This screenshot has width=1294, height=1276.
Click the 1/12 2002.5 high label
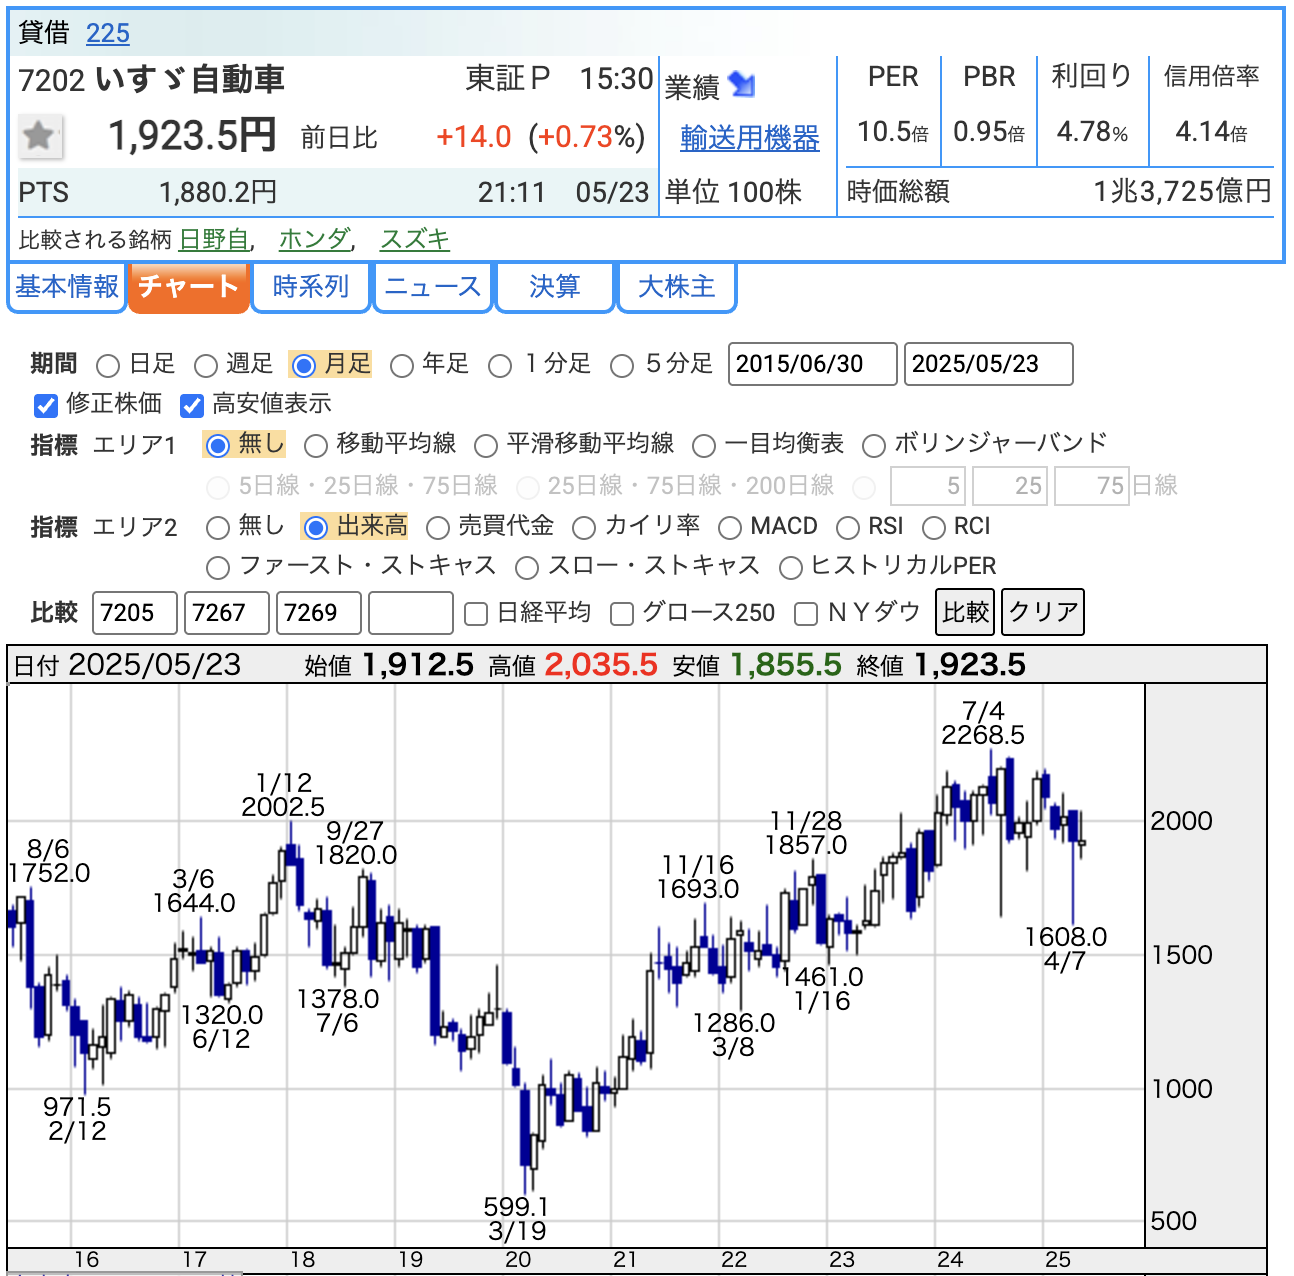click(x=283, y=795)
